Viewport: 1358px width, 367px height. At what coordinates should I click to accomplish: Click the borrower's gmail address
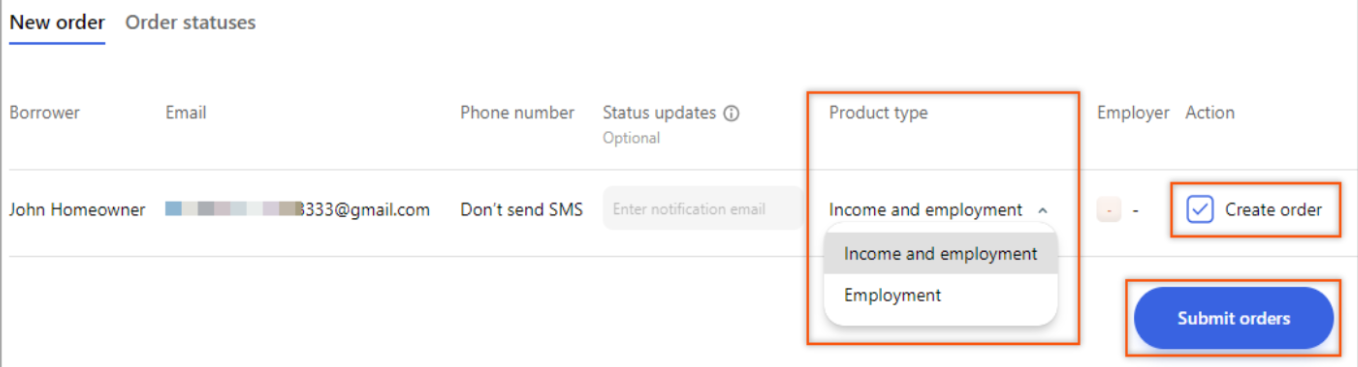[298, 210]
